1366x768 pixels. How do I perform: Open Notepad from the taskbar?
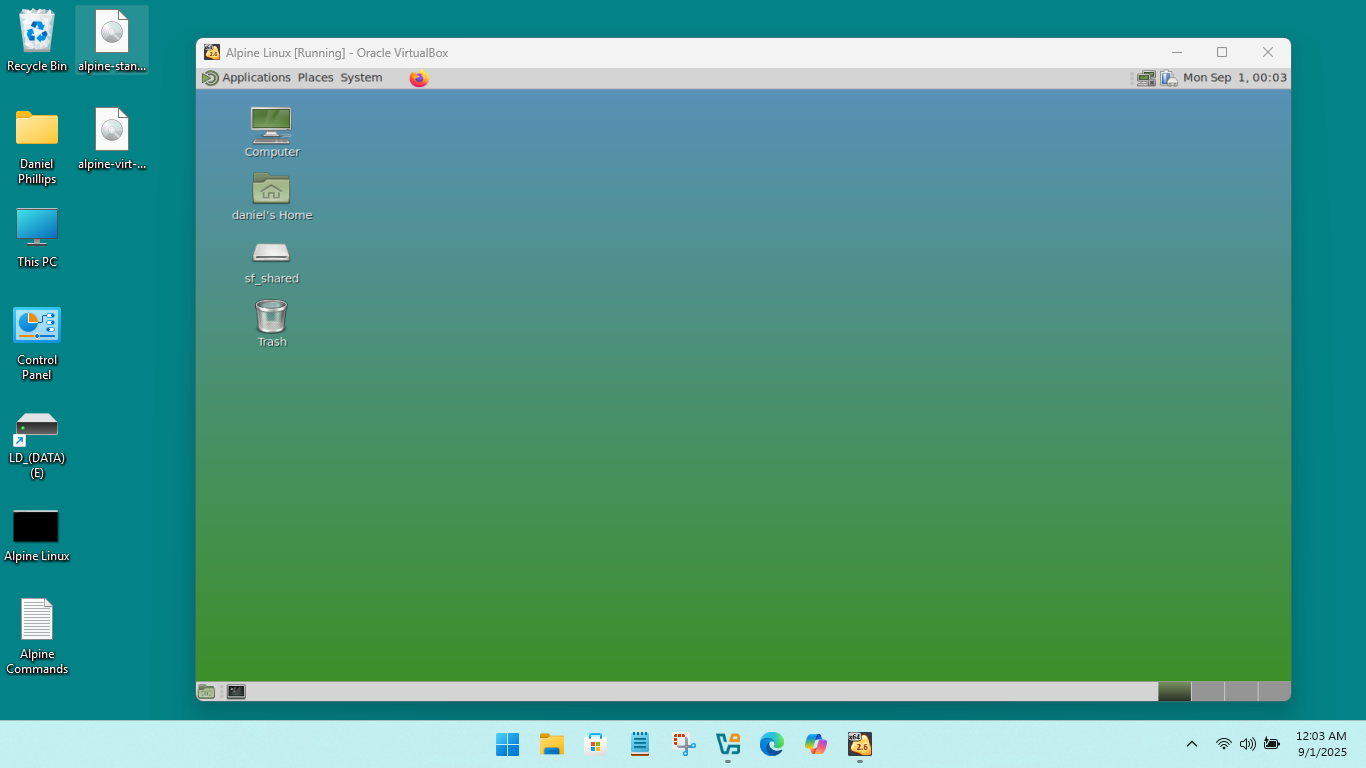(x=640, y=744)
